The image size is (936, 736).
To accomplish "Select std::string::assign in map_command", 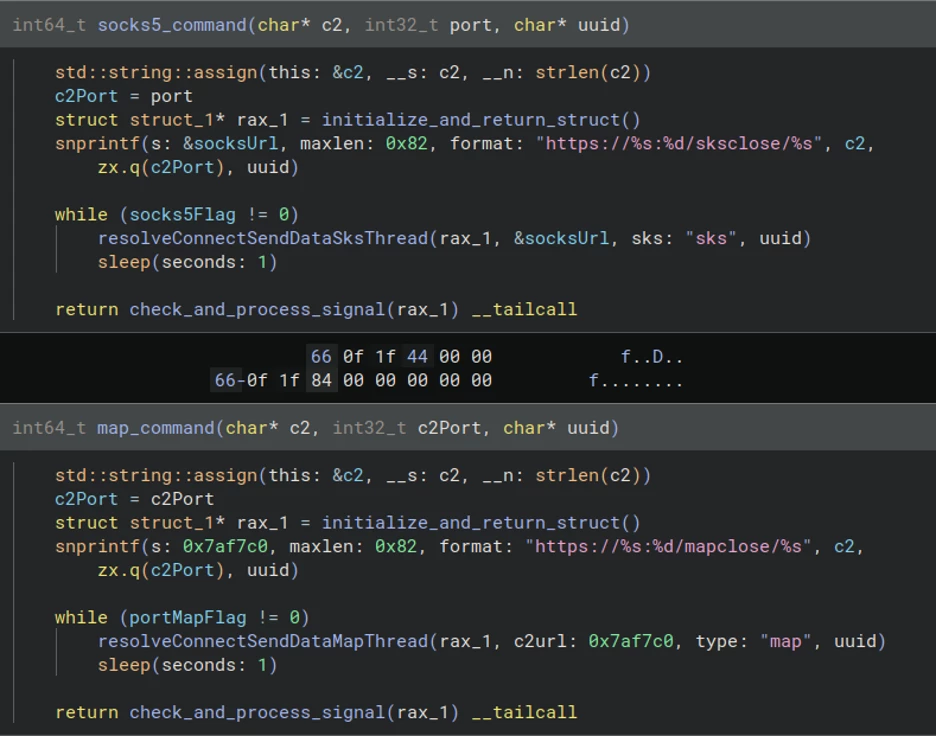I will click(156, 475).
